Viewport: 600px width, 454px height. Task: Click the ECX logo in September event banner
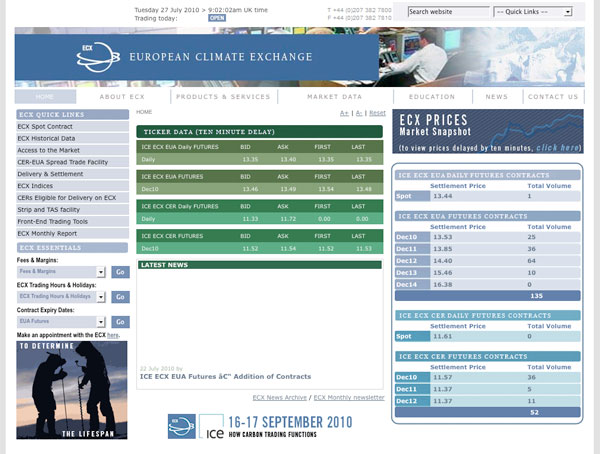[x=182, y=426]
